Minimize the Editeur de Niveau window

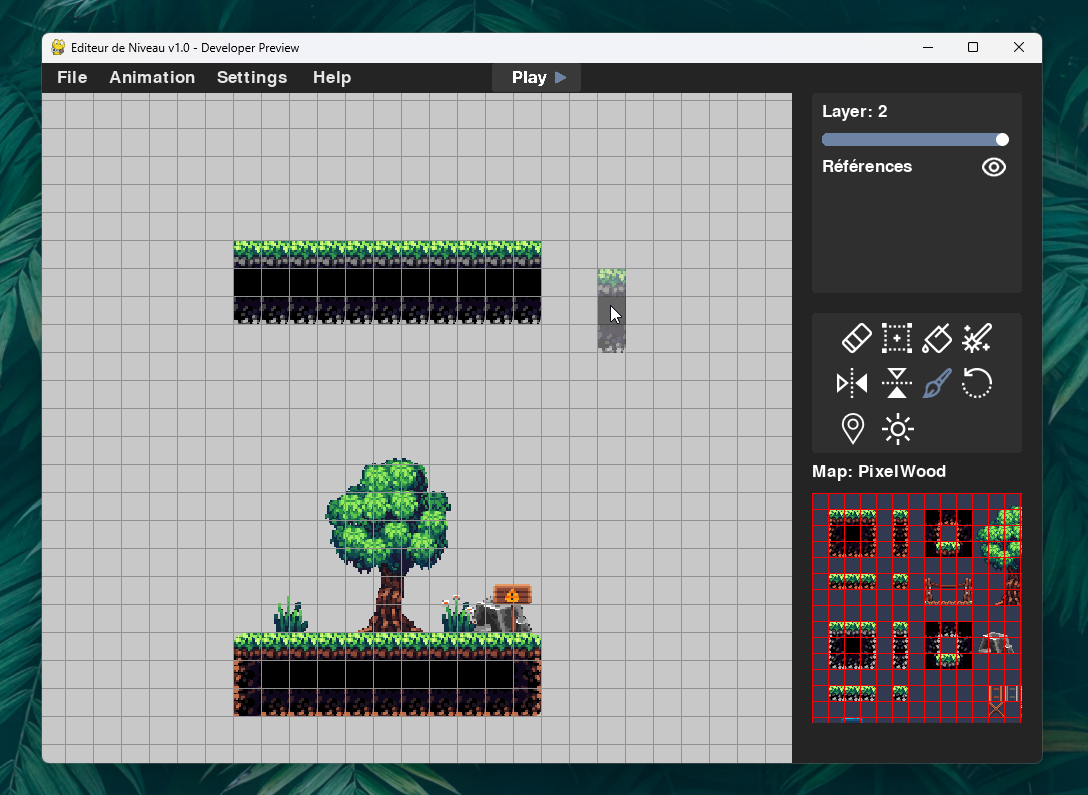pyautogui.click(x=928, y=47)
